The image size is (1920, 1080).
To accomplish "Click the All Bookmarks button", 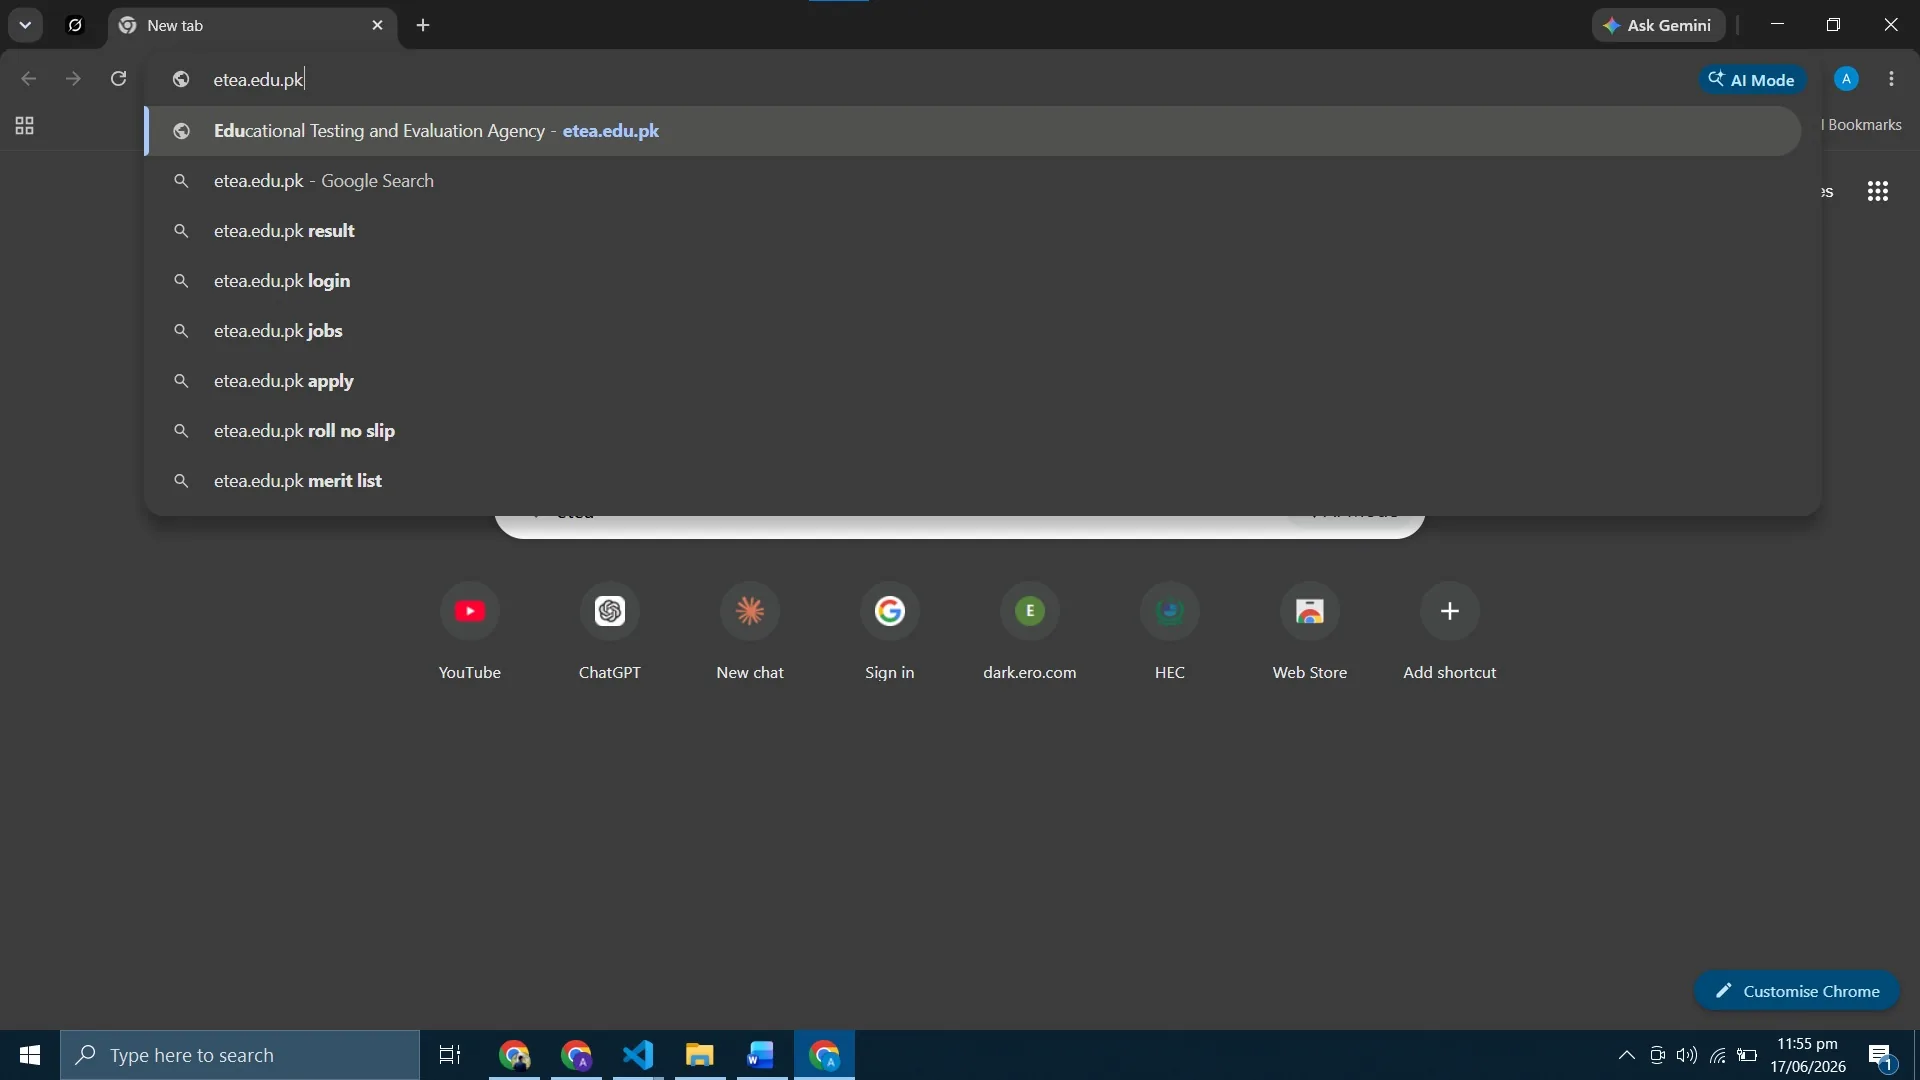I will point(1861,125).
